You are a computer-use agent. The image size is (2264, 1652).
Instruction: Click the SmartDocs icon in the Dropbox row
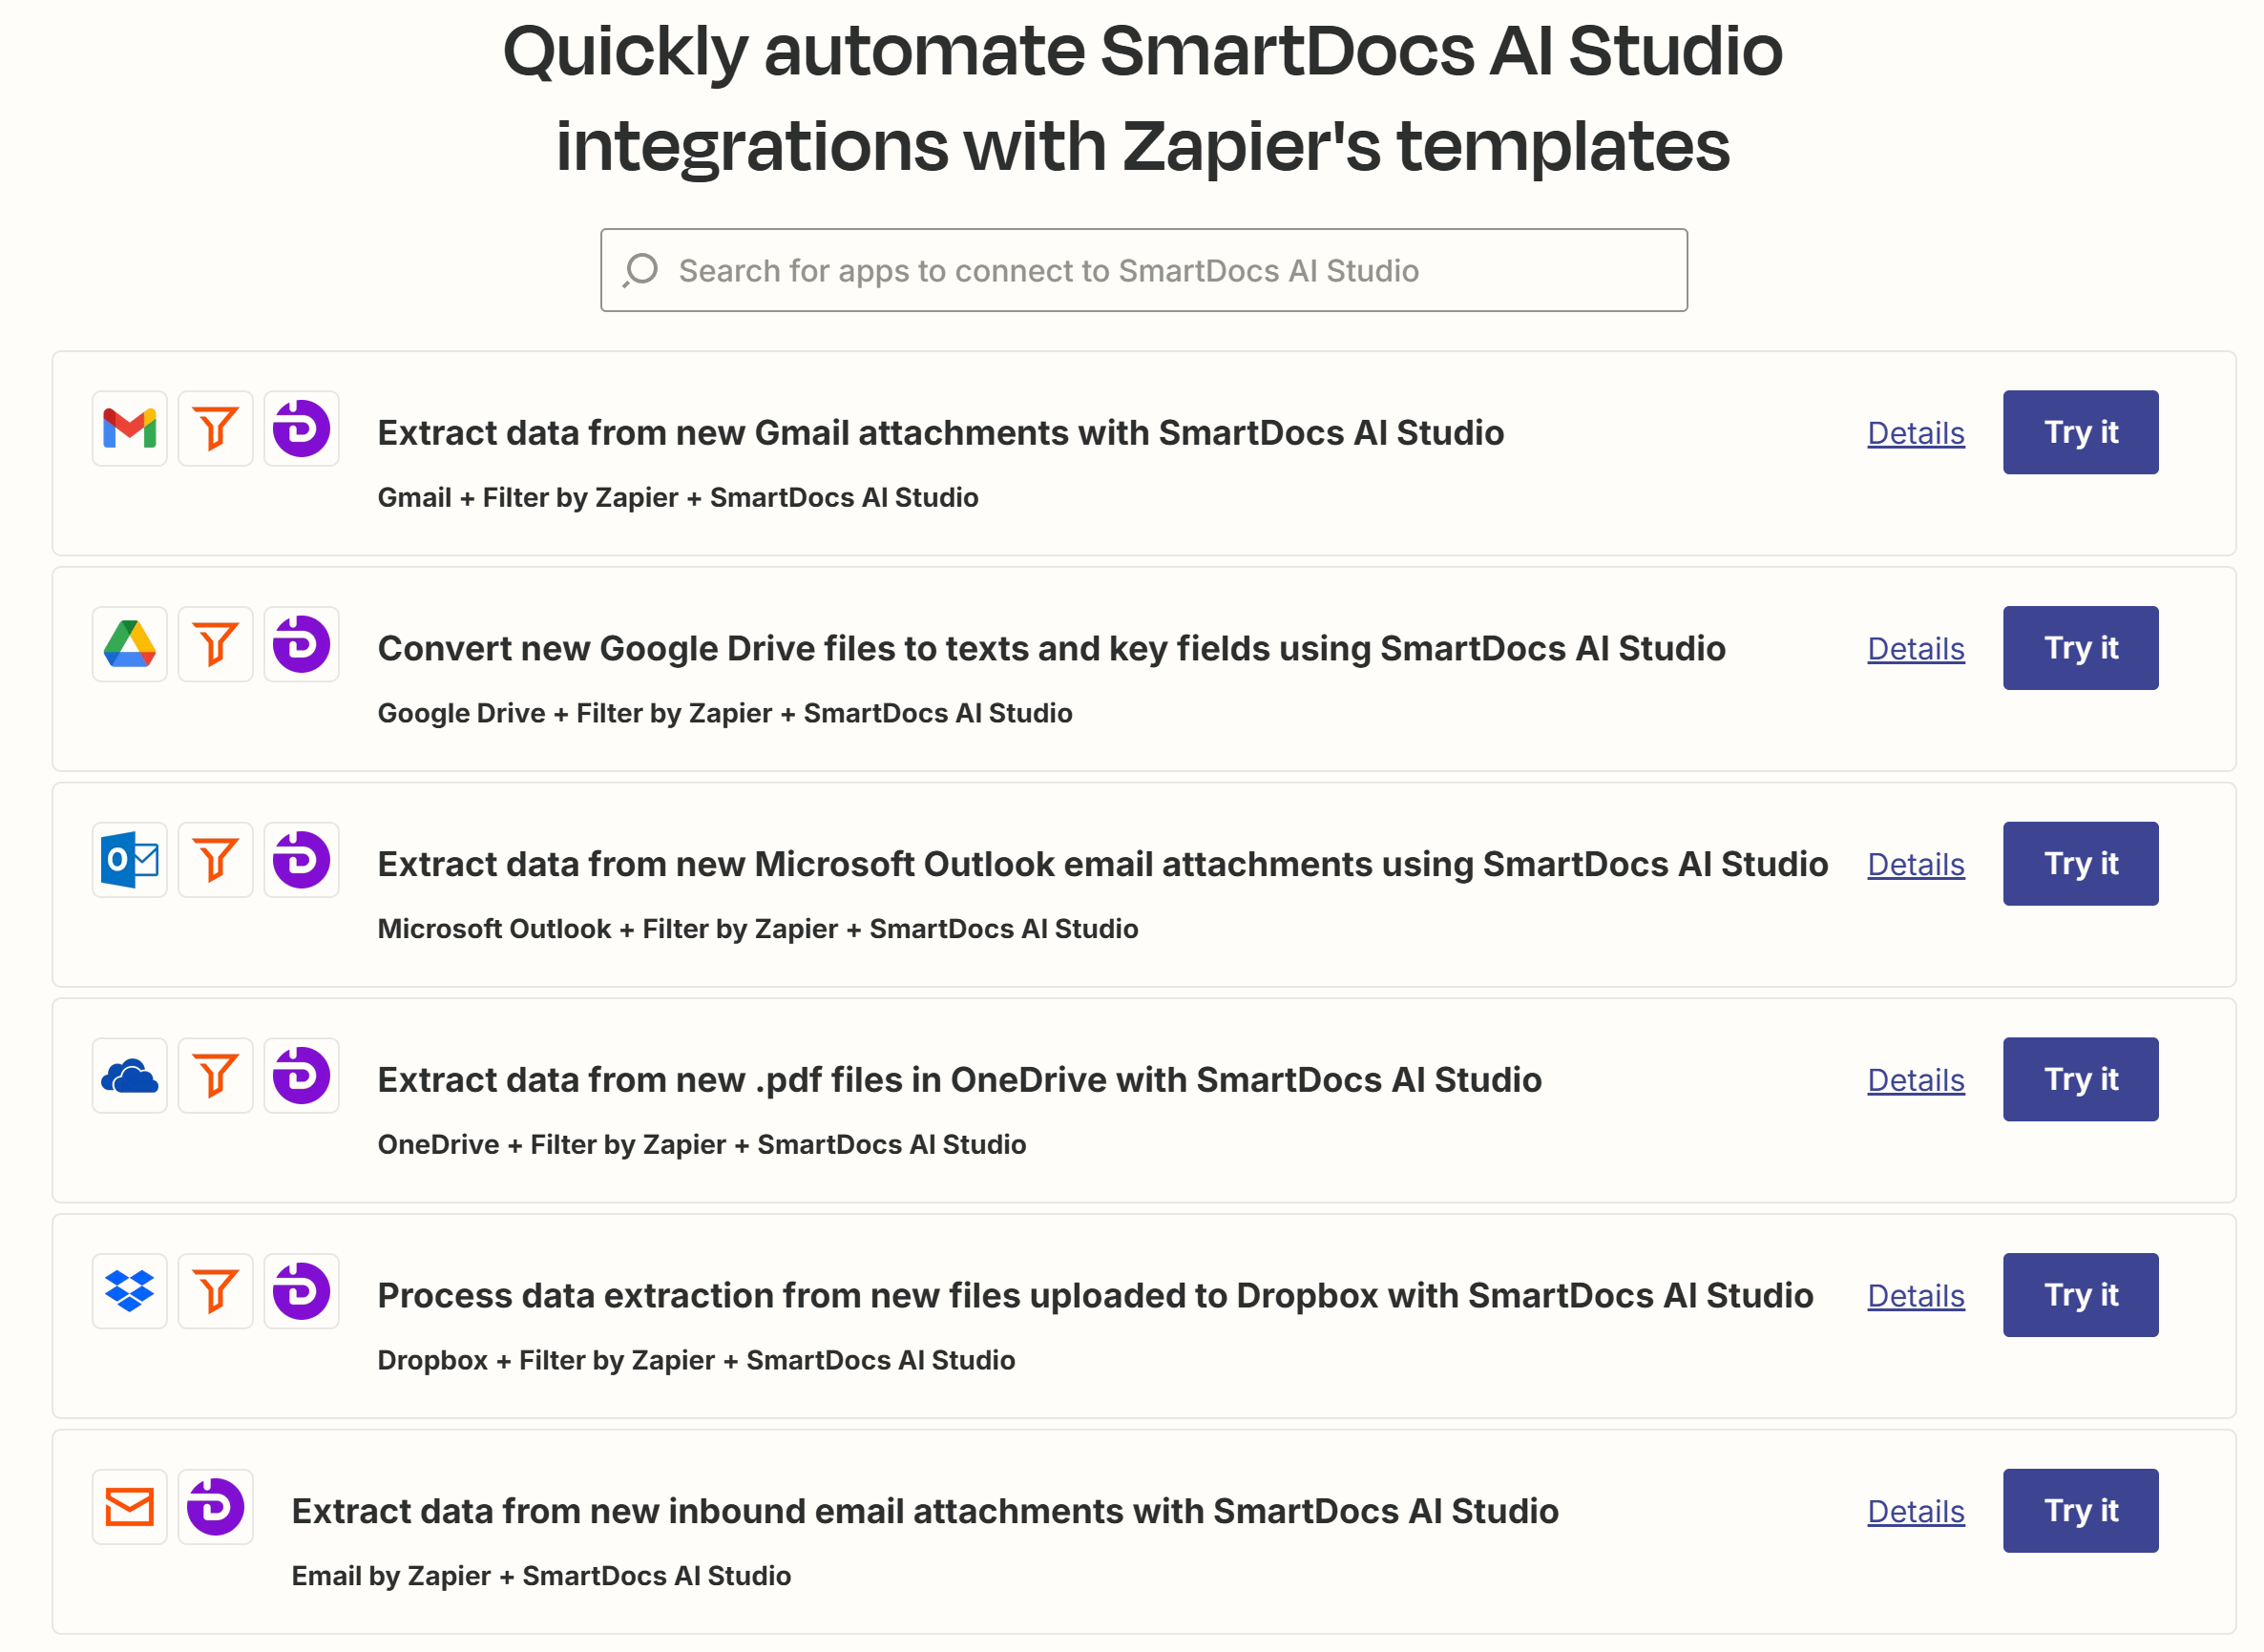point(302,1293)
